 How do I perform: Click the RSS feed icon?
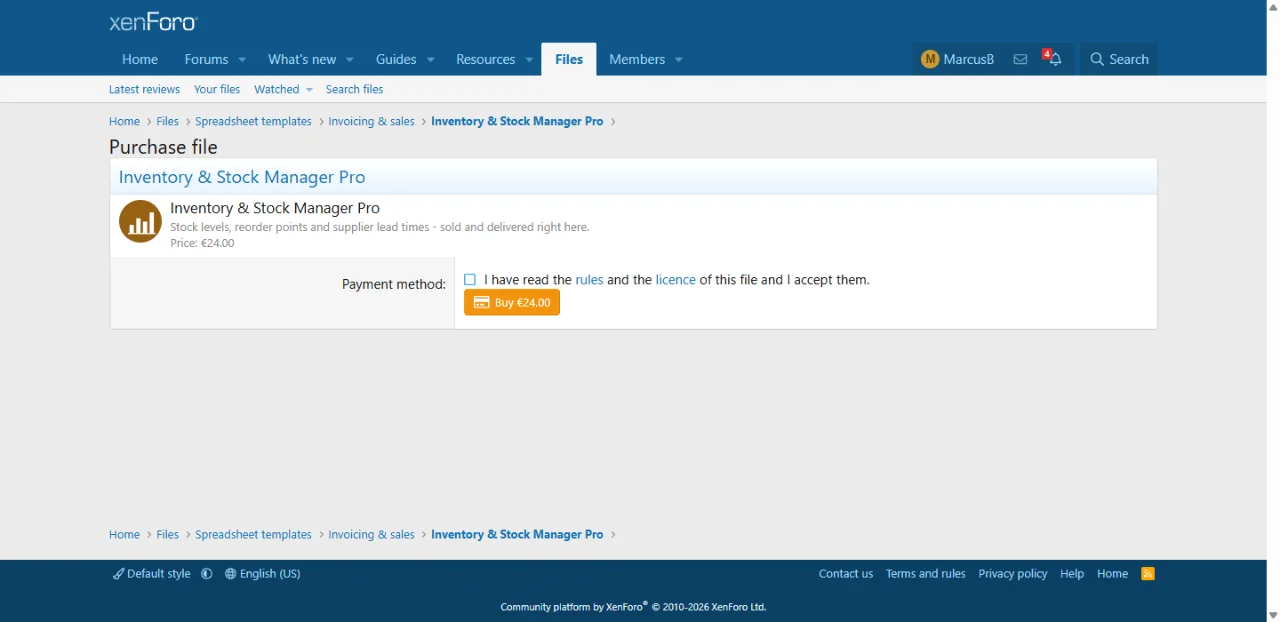tap(1148, 574)
